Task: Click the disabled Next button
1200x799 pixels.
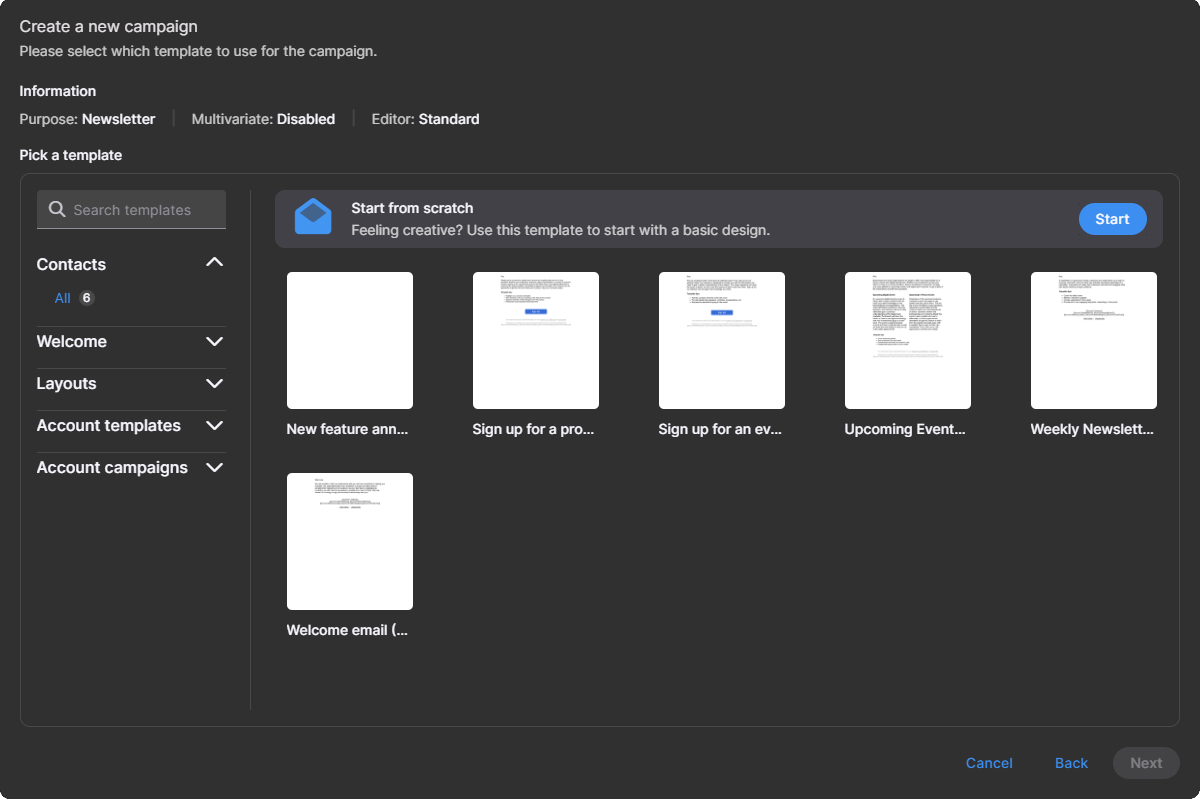Action: [1145, 763]
